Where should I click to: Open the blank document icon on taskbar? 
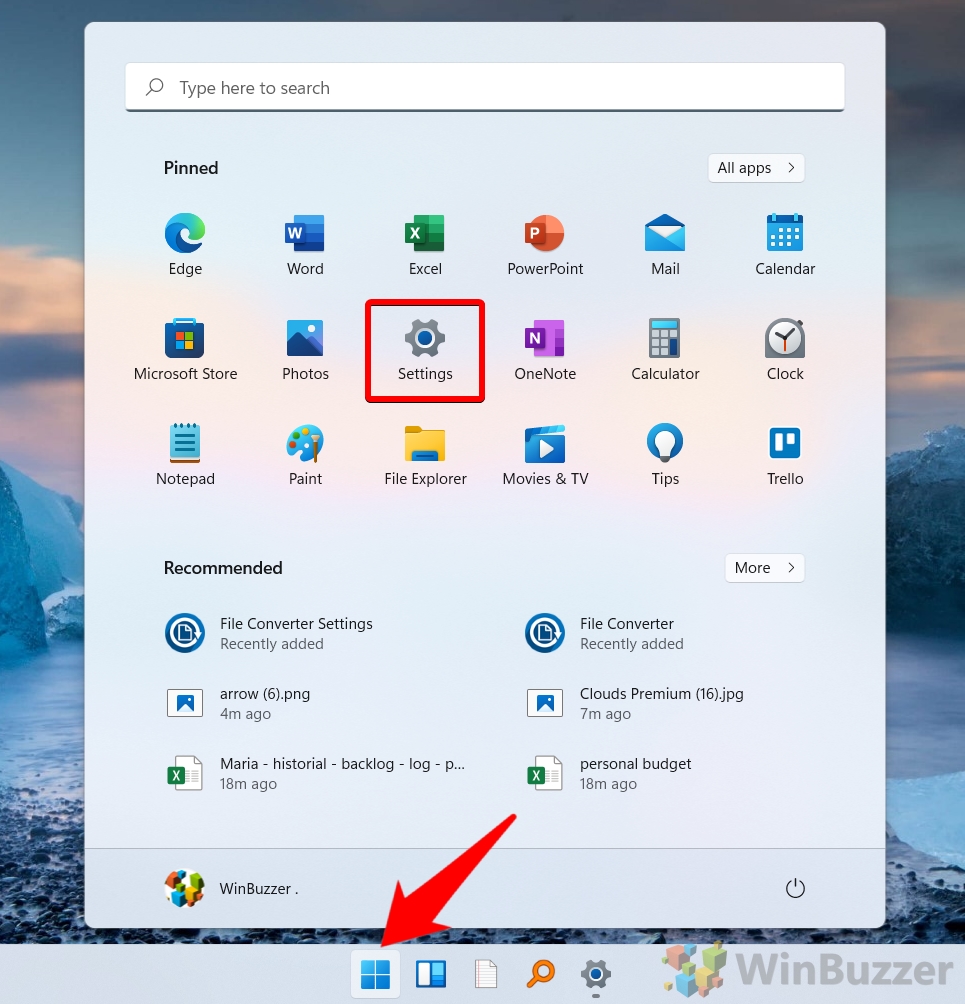click(x=486, y=974)
